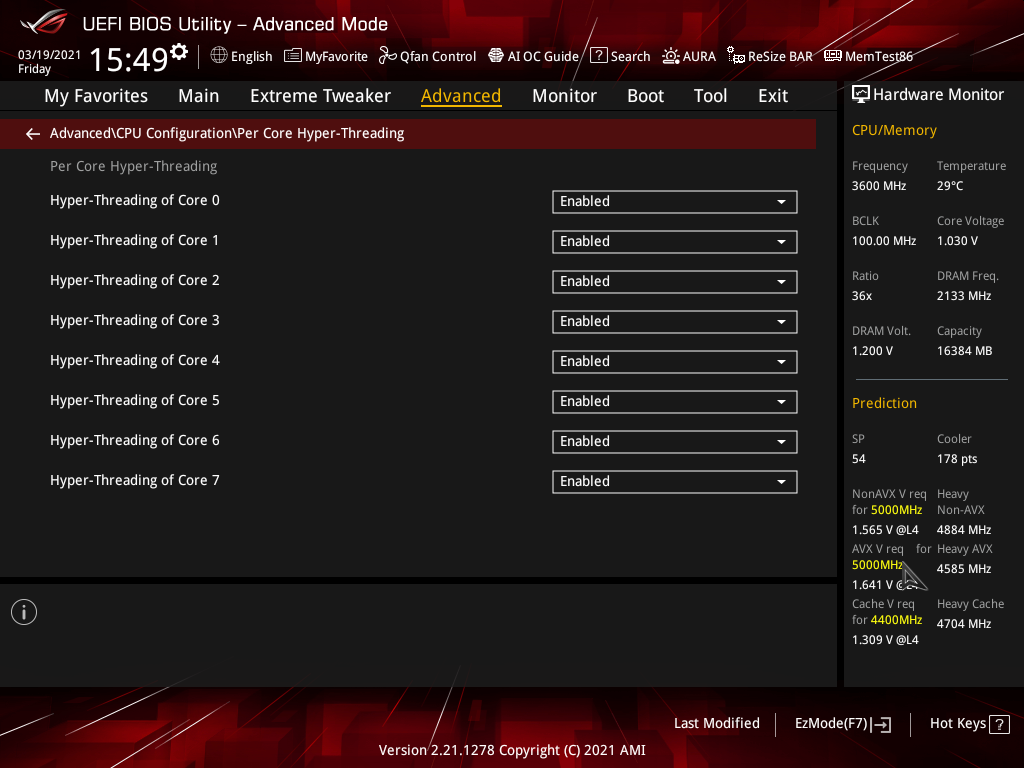Open Hyper-Threading of Core 0 dropdown
The height and width of the screenshot is (768, 1024).
click(x=675, y=202)
